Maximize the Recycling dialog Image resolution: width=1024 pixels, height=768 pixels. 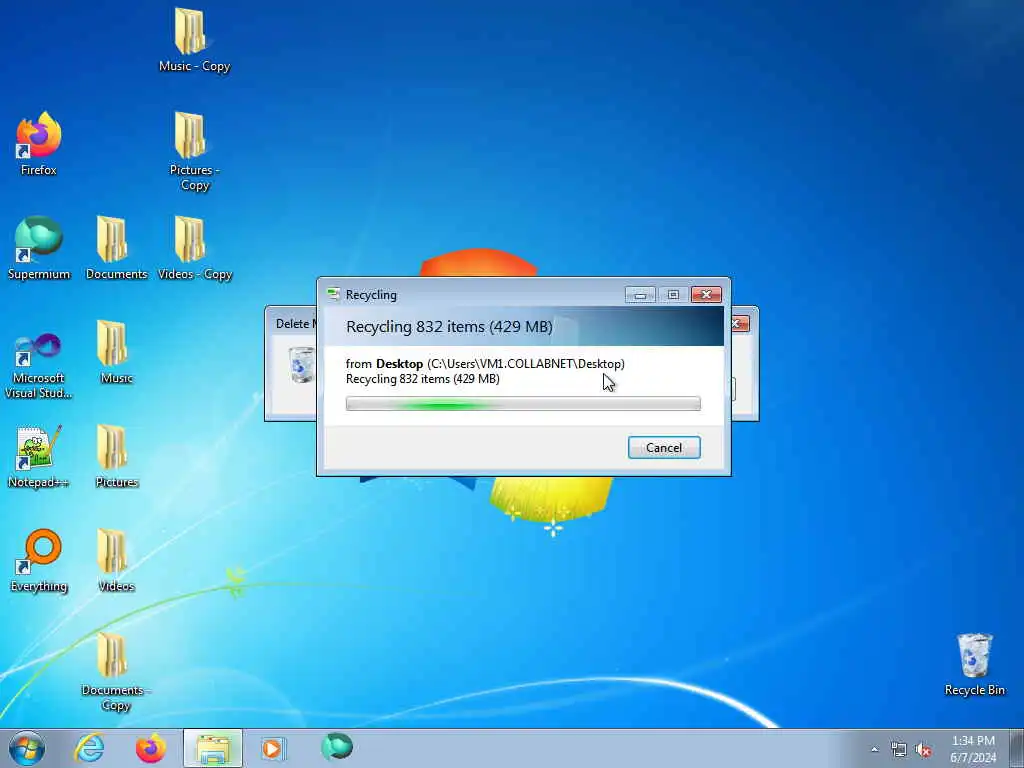(x=673, y=295)
